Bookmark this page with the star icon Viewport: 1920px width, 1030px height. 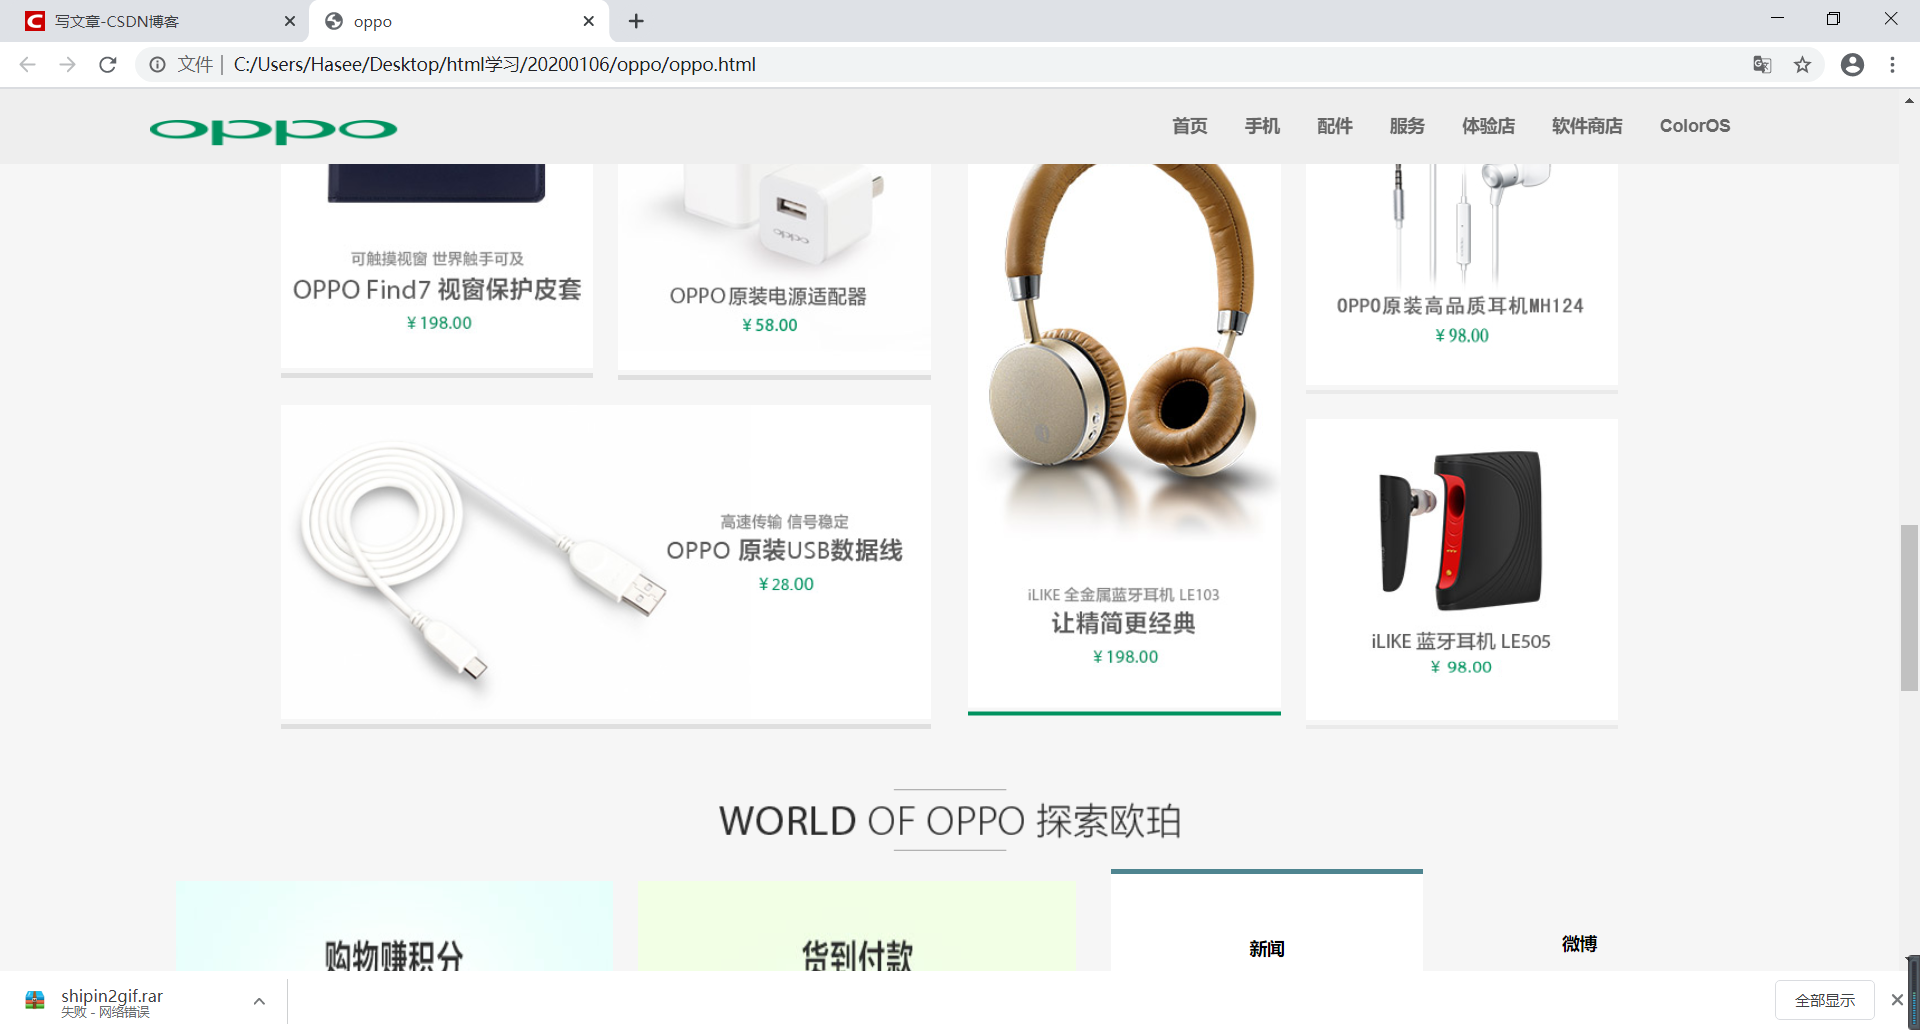[x=1803, y=64]
